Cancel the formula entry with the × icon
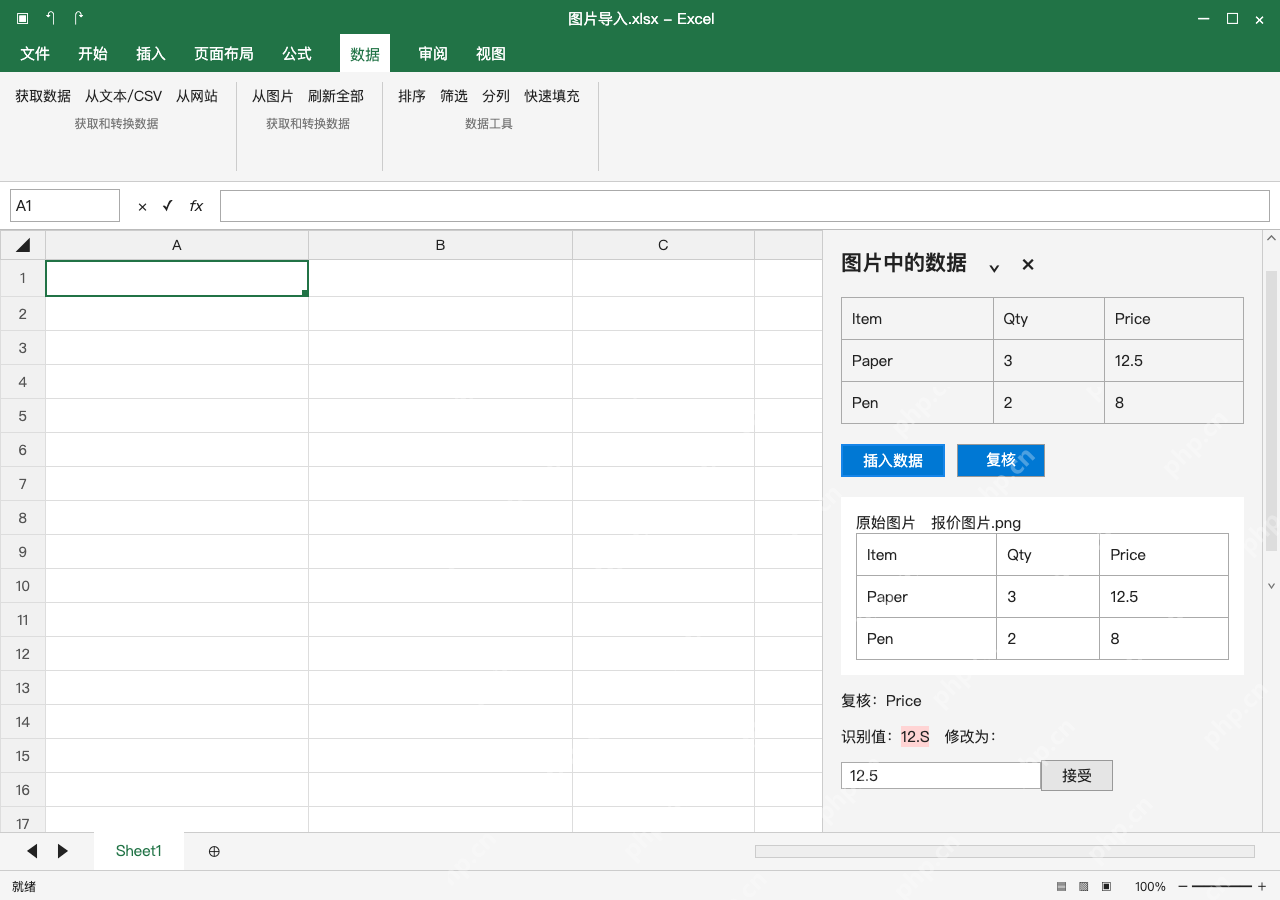This screenshot has height=900, width=1280. [x=142, y=206]
